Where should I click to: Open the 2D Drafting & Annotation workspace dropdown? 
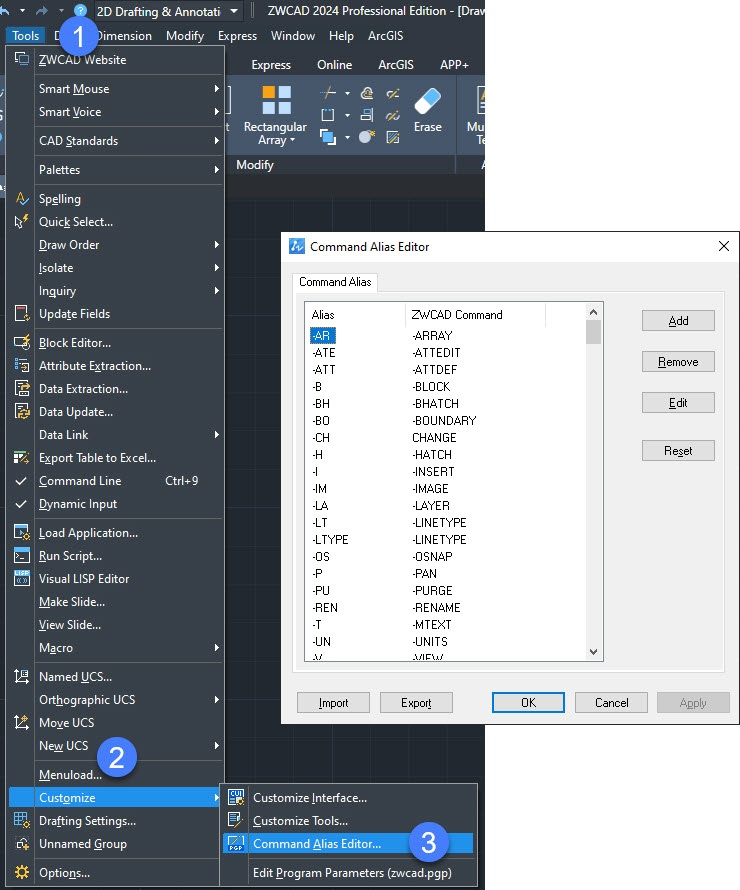(234, 11)
